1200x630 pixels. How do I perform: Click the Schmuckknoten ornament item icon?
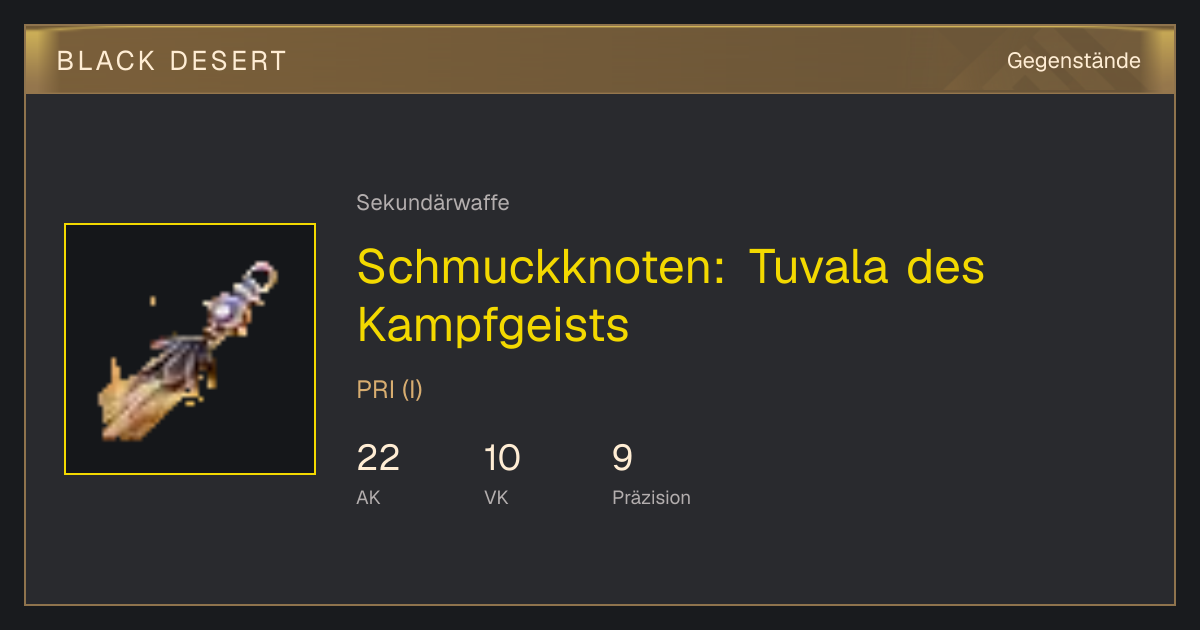point(190,349)
